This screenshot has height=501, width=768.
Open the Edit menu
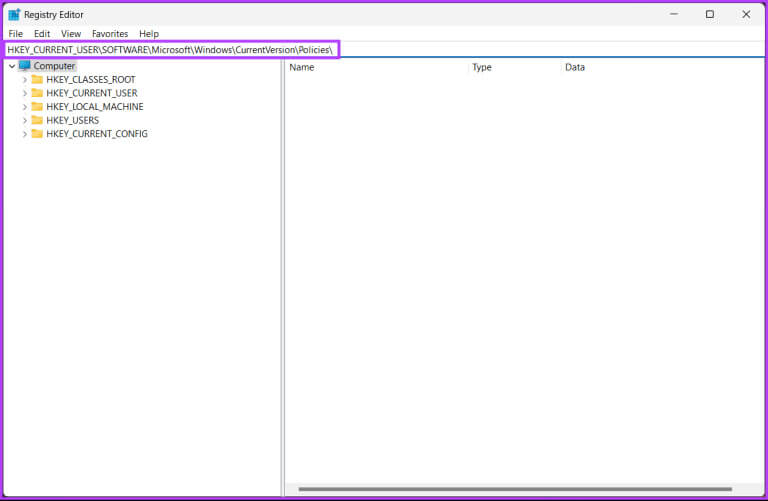click(x=42, y=34)
